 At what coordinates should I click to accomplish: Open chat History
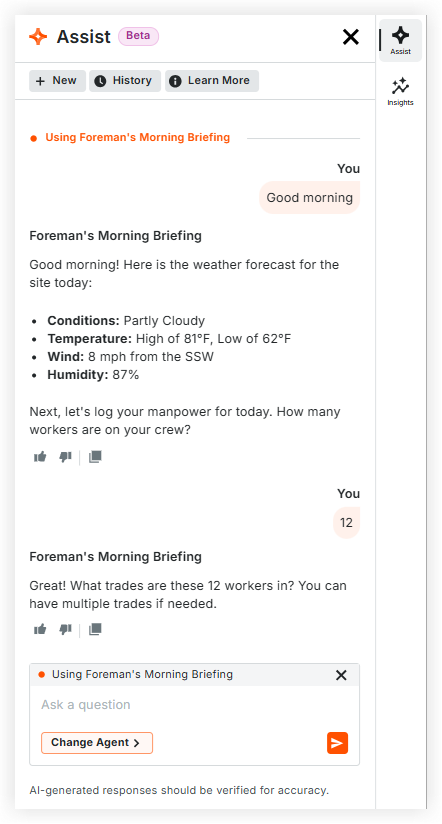(x=125, y=81)
